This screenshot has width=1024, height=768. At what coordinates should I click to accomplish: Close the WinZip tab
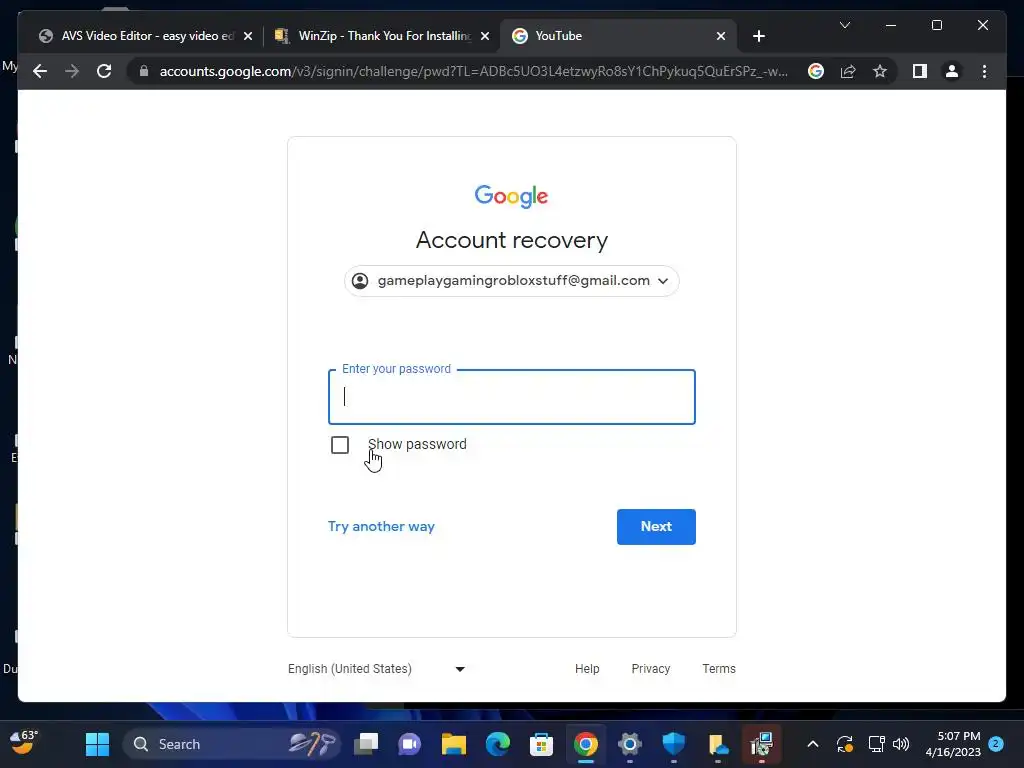(485, 36)
